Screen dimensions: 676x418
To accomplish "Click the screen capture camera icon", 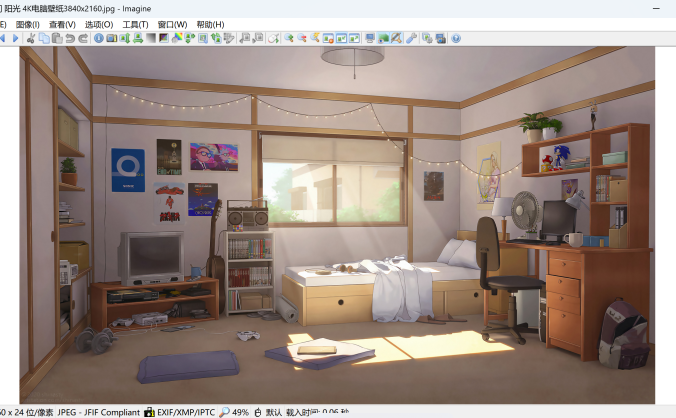I will (440, 38).
